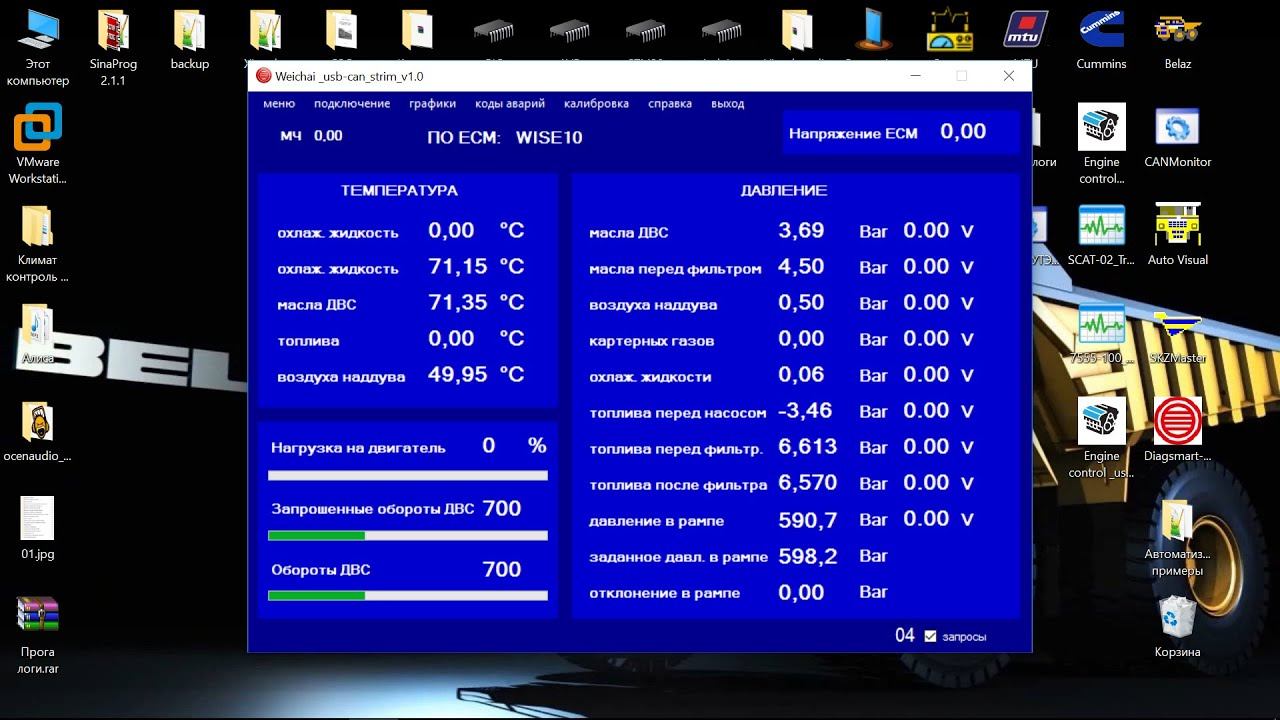Open the коды аварий menu
Viewport: 1280px width, 720px height.
click(510, 104)
